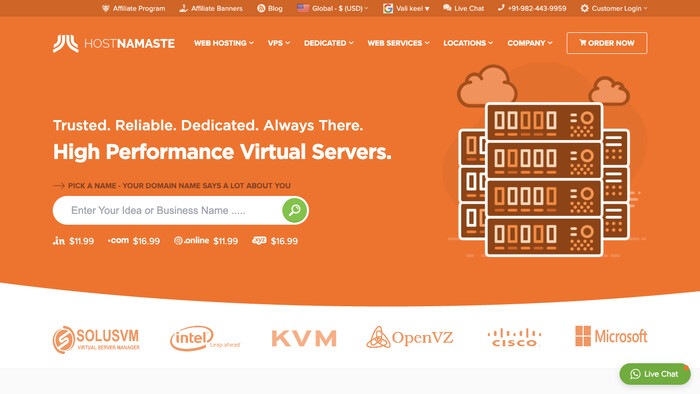Click the Affiliate Program handshake icon
Screen dimensions: 700x394
[x=106, y=8]
